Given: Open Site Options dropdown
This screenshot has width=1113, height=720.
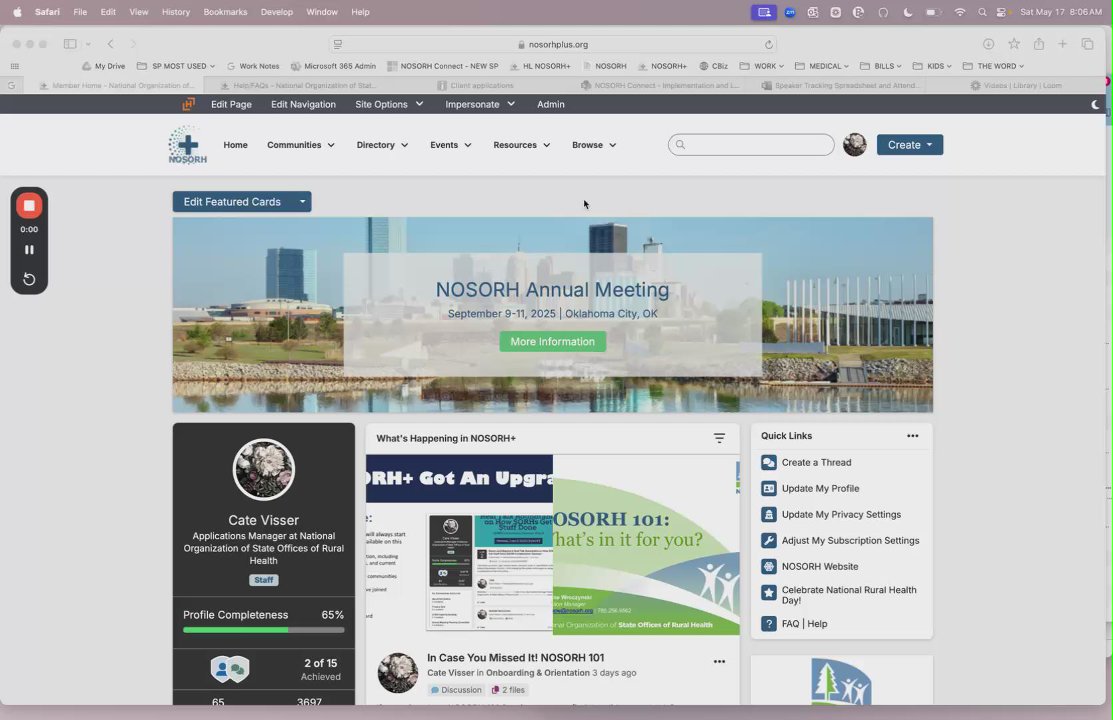Looking at the screenshot, I should pos(389,104).
